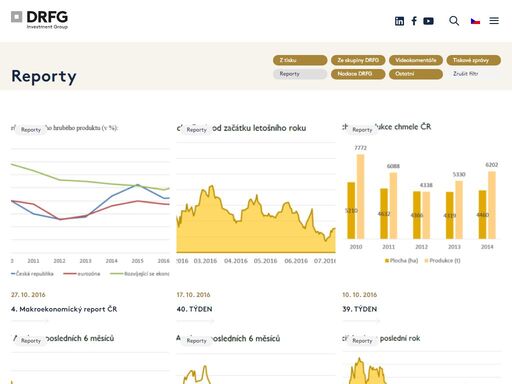
Task: Select the date 17. 10. 2016
Action: (x=193, y=295)
